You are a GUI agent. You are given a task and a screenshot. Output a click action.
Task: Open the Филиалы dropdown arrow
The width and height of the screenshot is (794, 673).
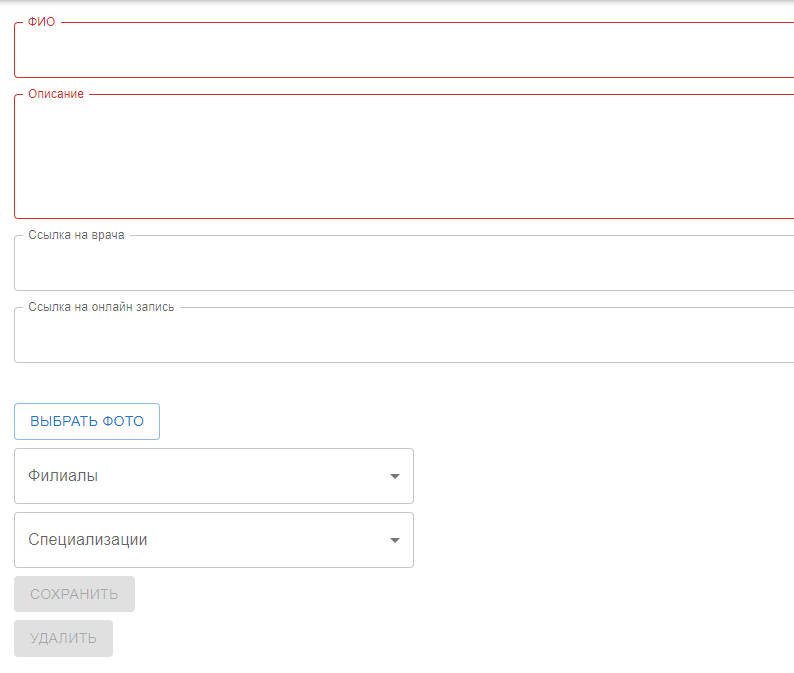click(394, 476)
